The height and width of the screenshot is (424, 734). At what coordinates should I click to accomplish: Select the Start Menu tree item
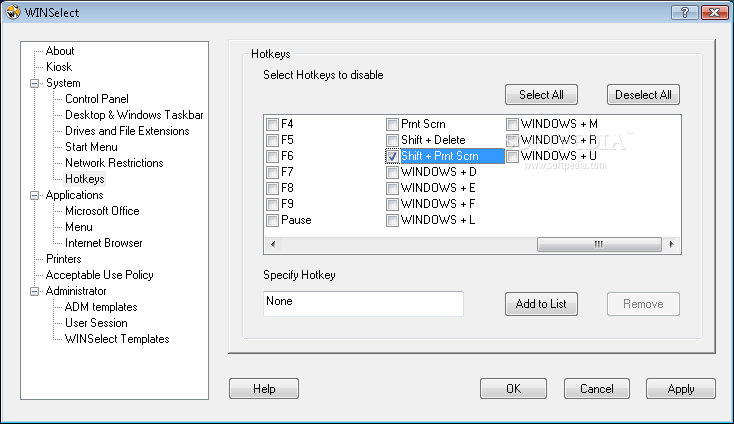coord(91,147)
